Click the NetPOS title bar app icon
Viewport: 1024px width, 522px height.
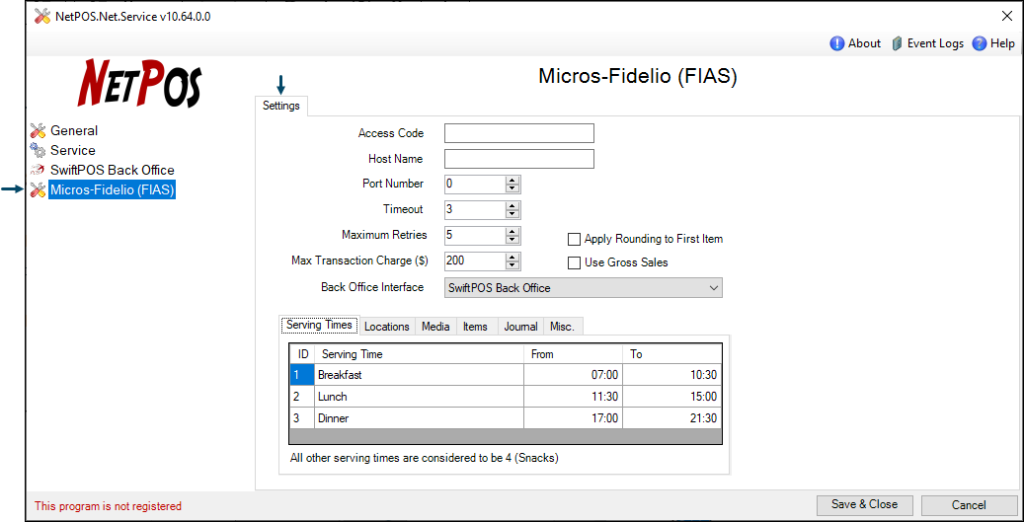42,16
